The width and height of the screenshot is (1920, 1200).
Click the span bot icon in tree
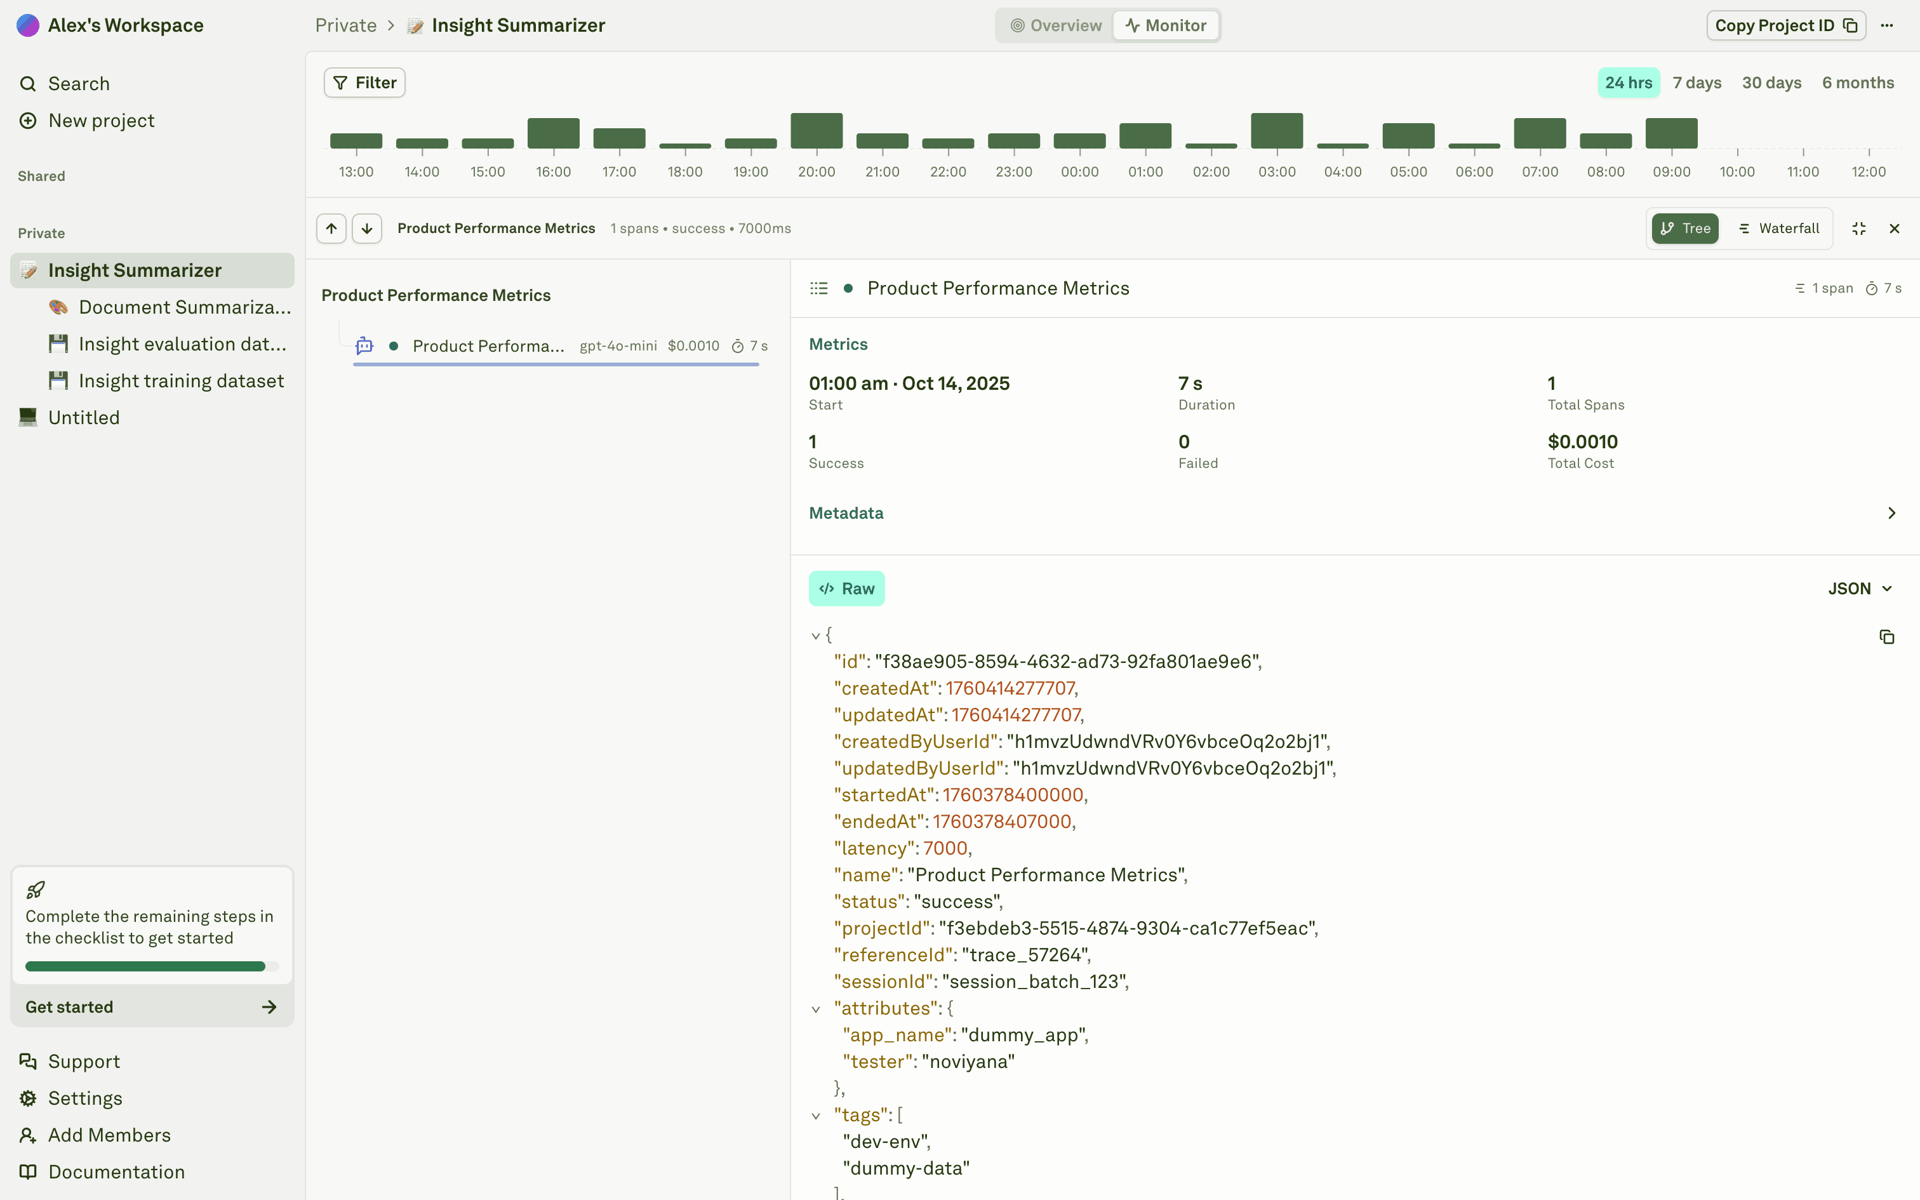(365, 346)
